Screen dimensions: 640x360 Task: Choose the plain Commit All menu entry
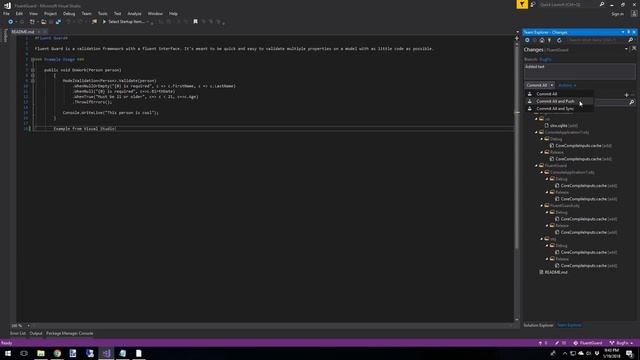click(559, 94)
